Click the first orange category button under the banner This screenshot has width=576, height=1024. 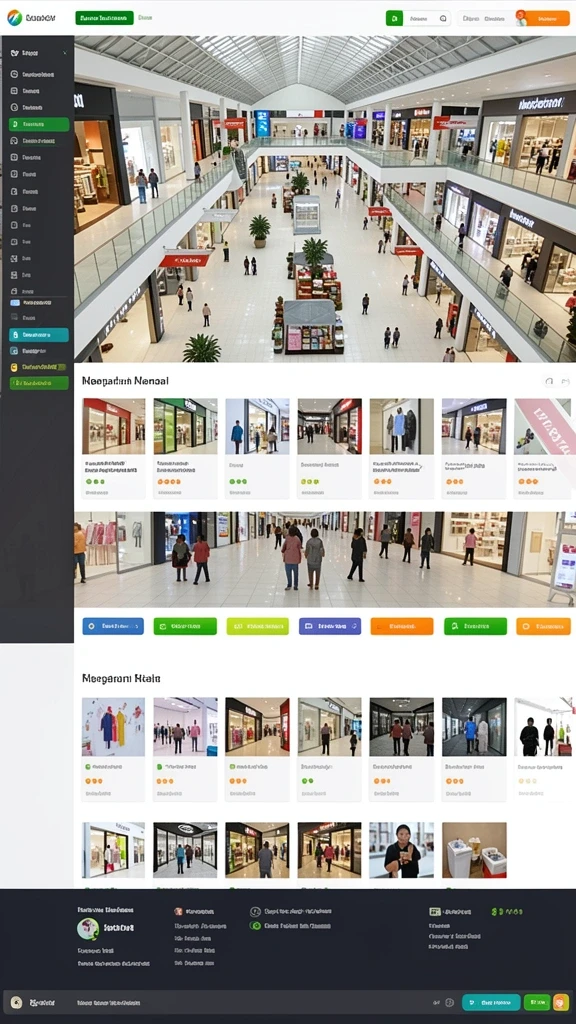click(402, 626)
